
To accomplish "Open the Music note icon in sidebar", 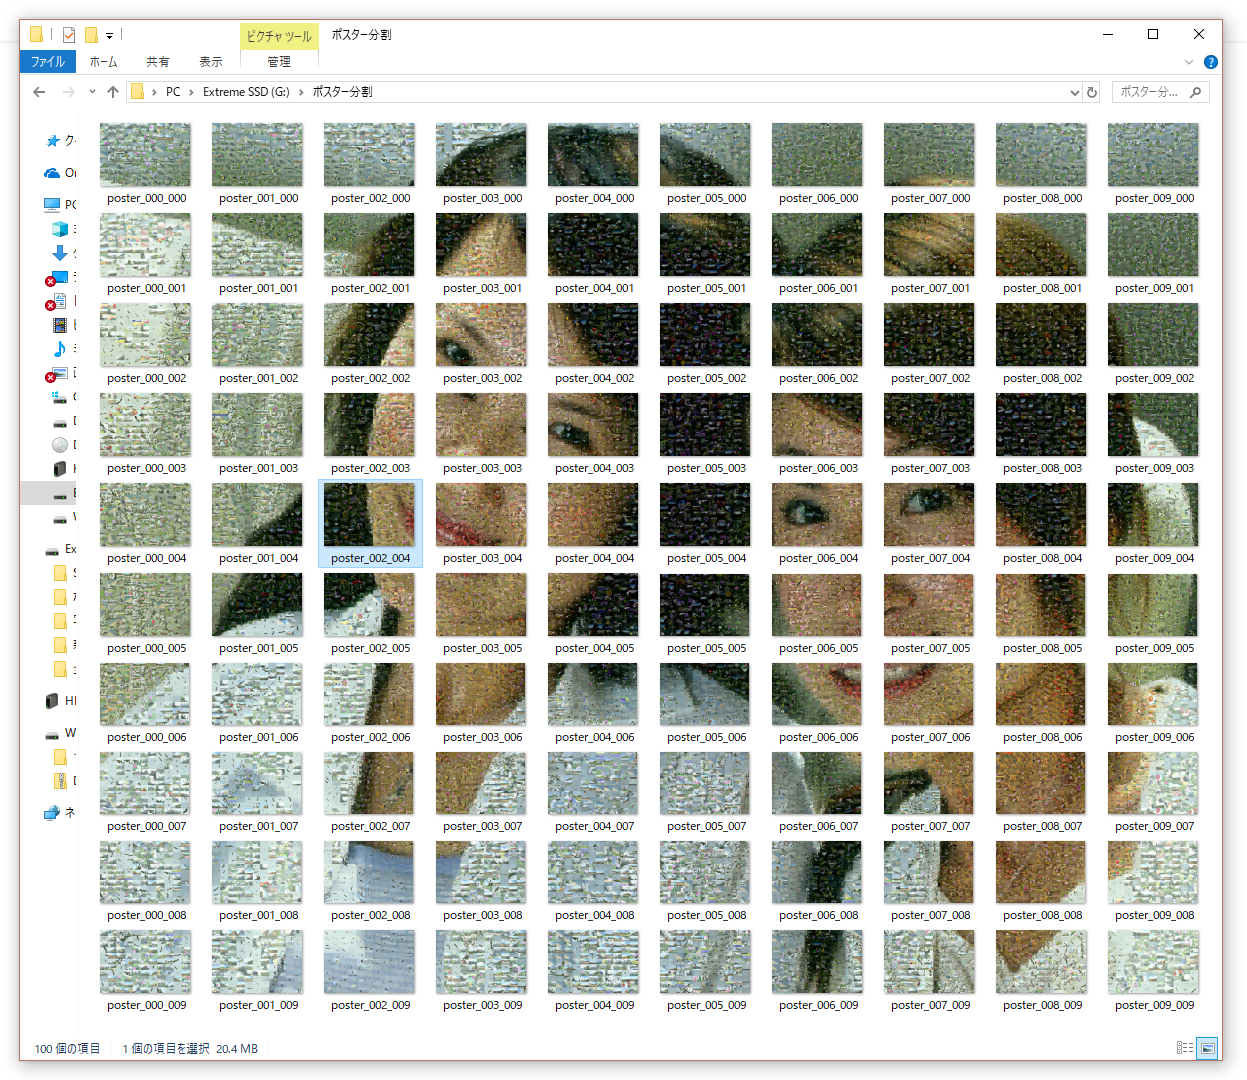I will click(x=60, y=349).
